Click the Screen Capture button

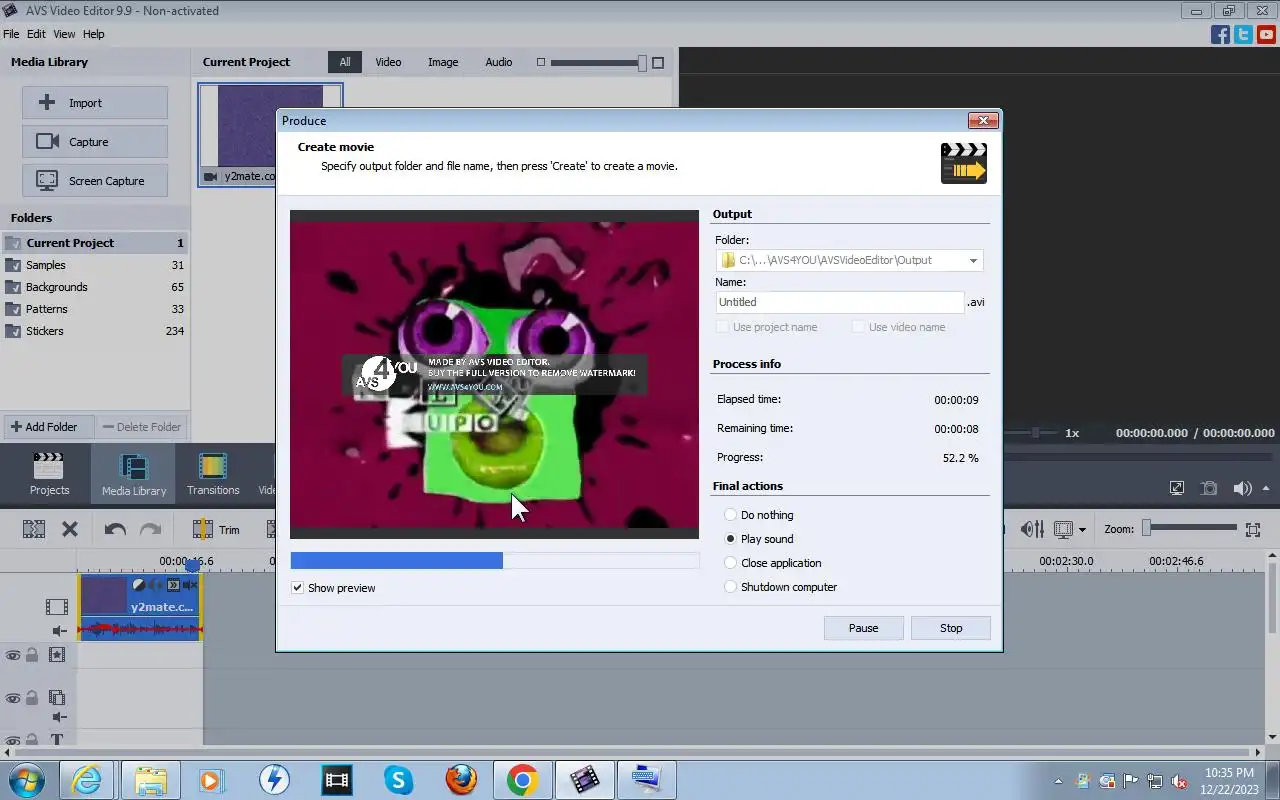[95, 181]
